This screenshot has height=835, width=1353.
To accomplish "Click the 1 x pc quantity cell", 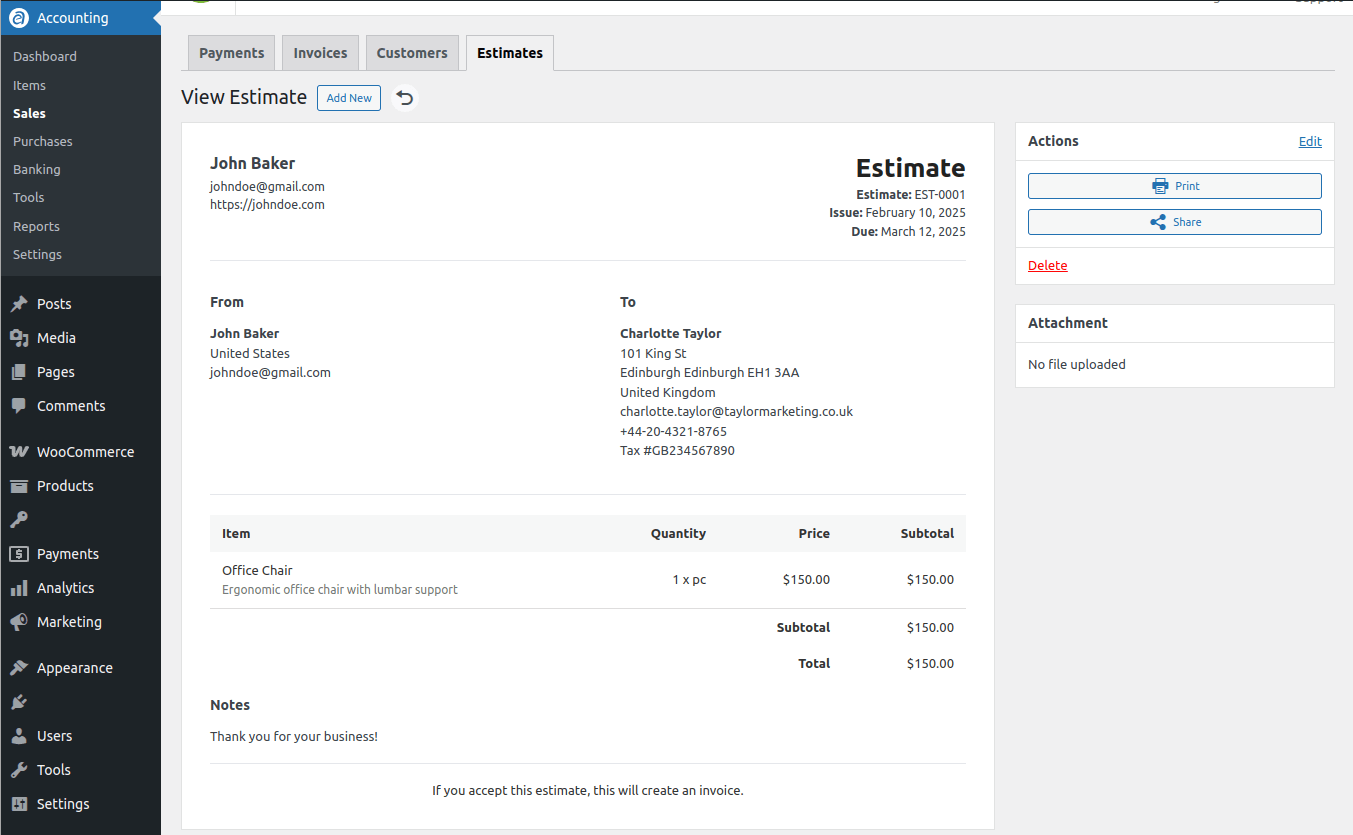I will [689, 580].
